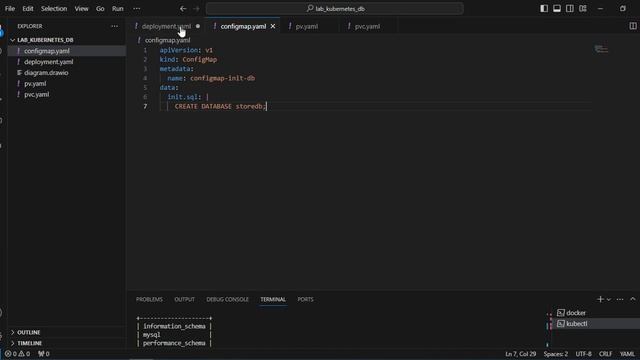Click the editor minimap
The image size is (640, 360).
[x=601, y=49]
